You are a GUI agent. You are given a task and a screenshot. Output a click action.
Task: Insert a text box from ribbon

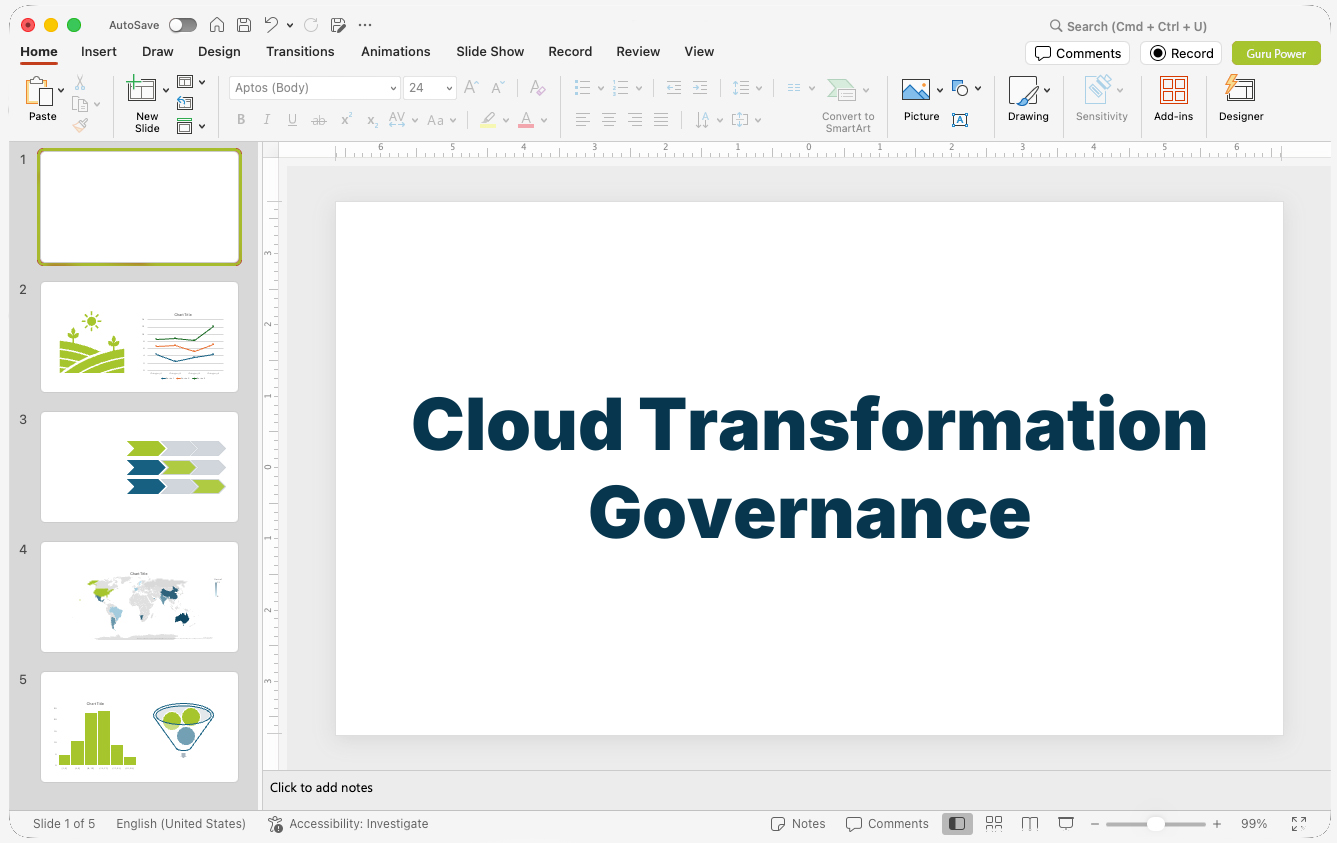click(960, 120)
